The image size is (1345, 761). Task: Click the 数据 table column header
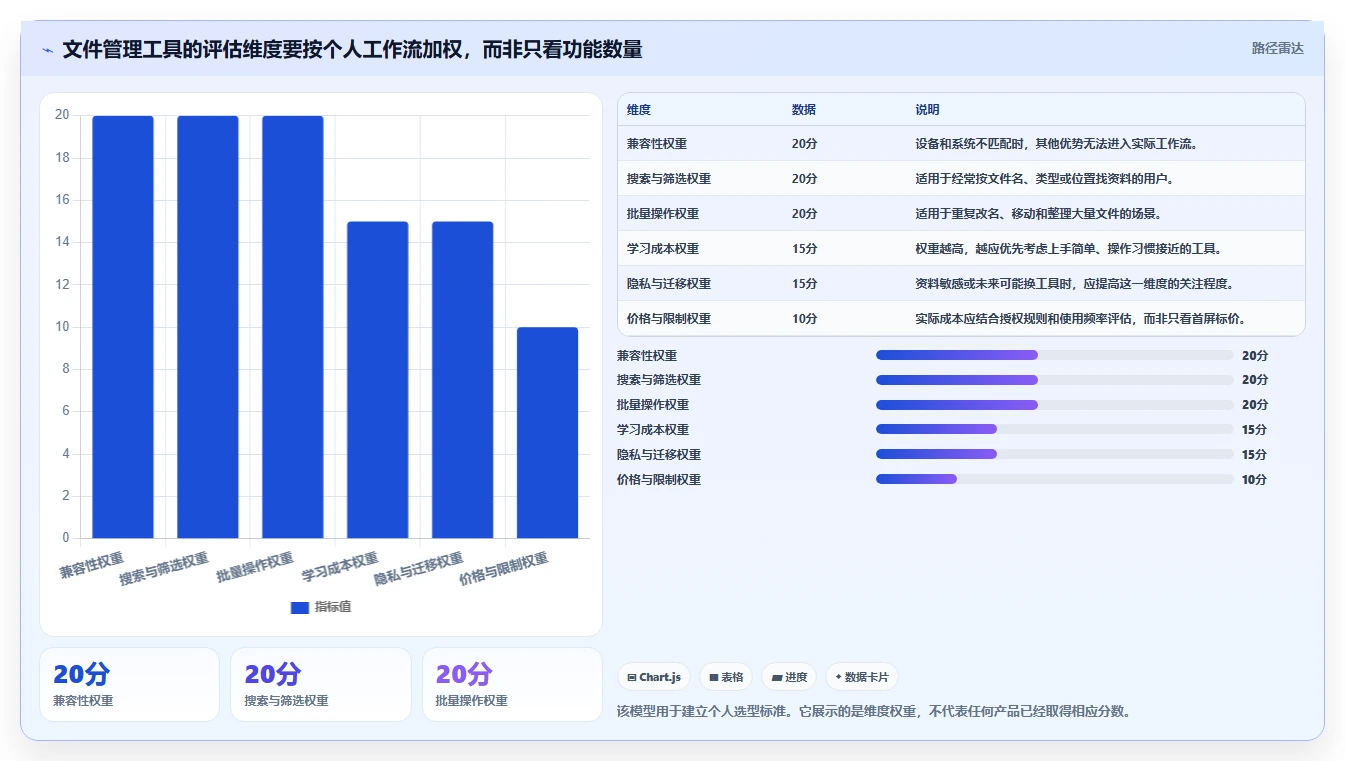coord(804,110)
